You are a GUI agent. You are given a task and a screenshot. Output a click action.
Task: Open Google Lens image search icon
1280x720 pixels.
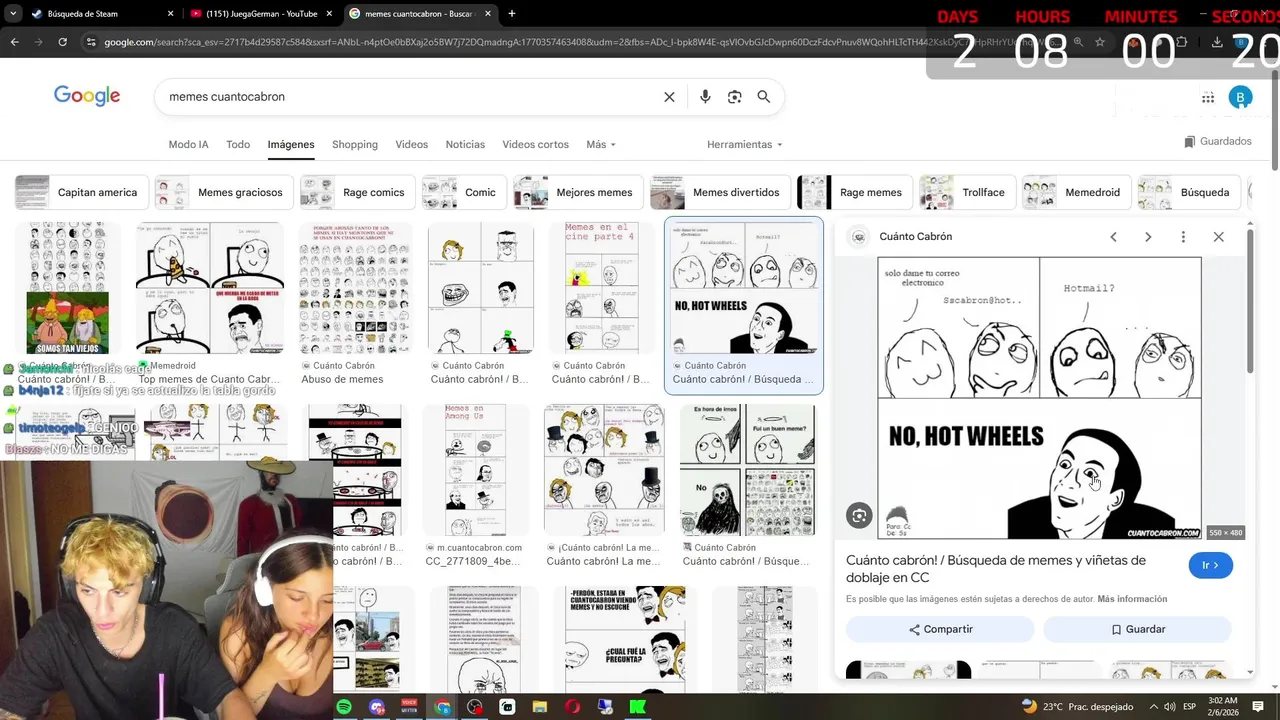tap(734, 97)
